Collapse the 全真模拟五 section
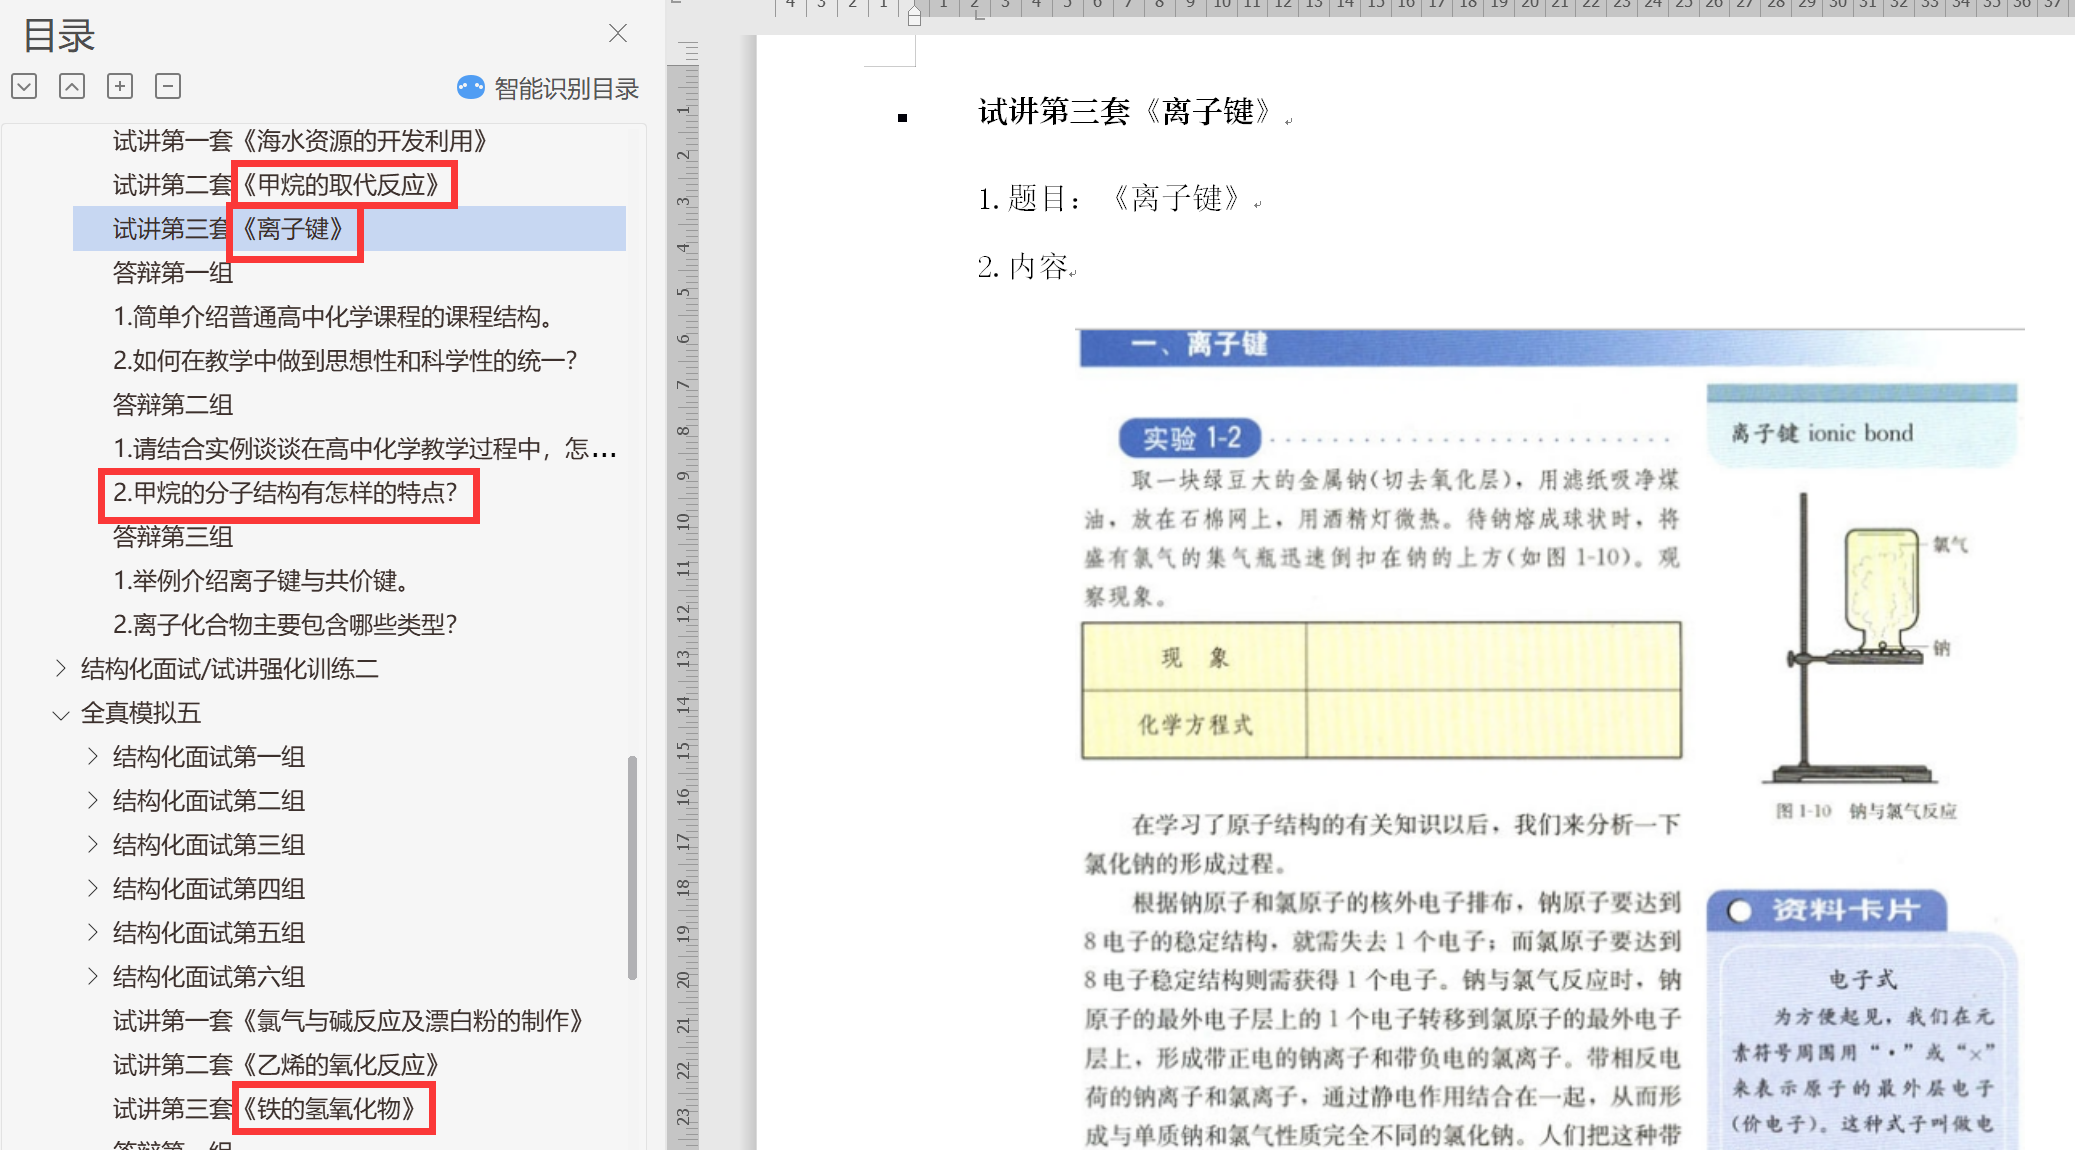This screenshot has height=1150, width=2075. click(61, 714)
